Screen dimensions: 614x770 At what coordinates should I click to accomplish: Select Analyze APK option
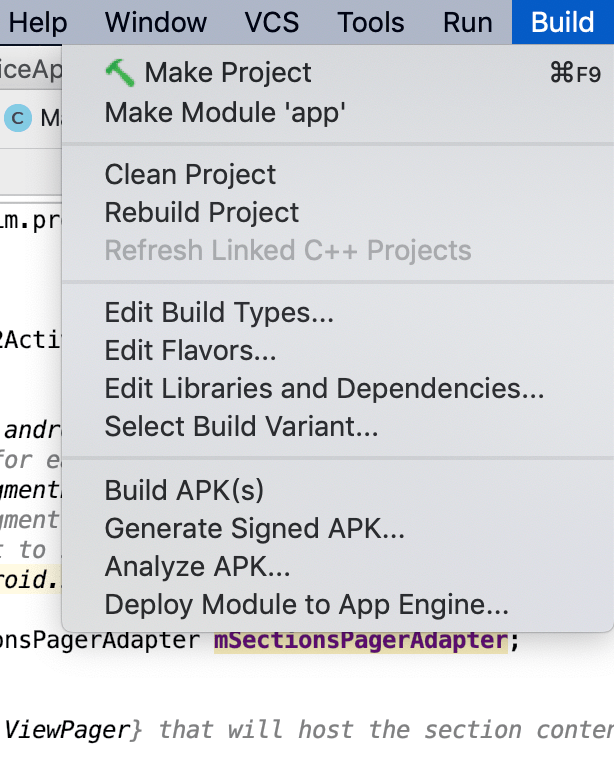coord(197,567)
